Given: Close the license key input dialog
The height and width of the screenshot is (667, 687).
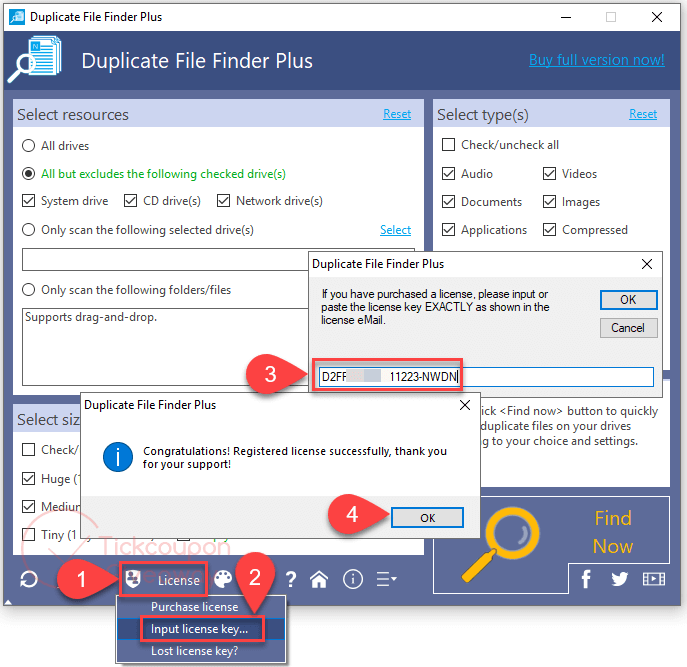Looking at the screenshot, I should pos(647,264).
